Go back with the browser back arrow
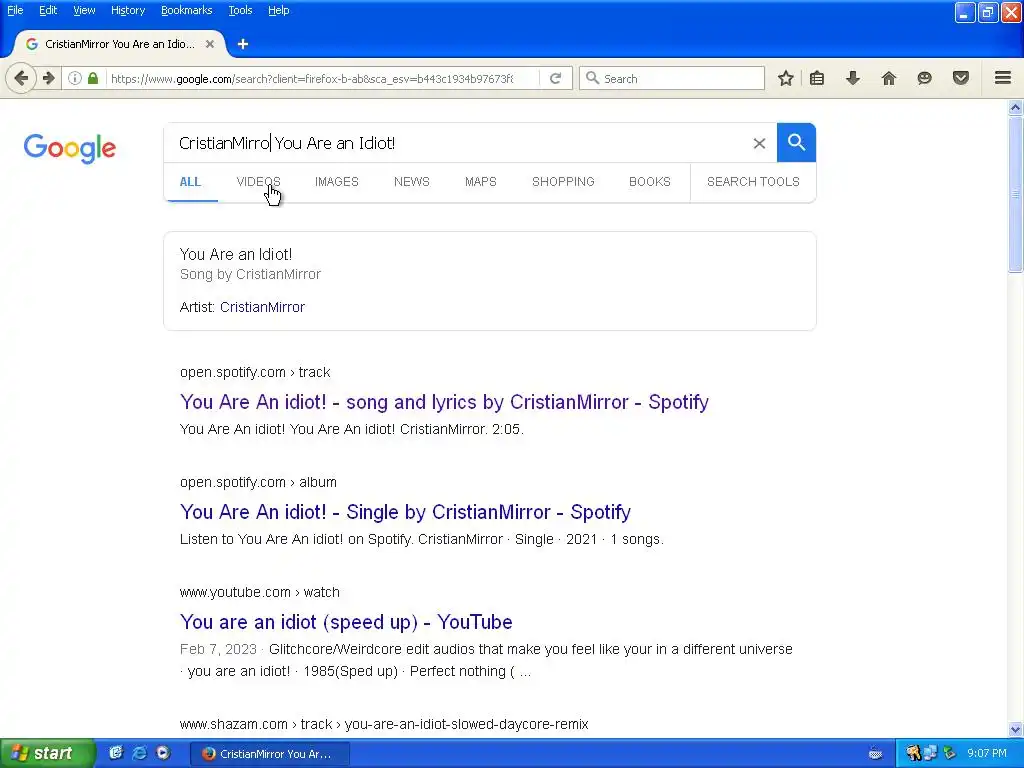1024x768 pixels. point(21,78)
